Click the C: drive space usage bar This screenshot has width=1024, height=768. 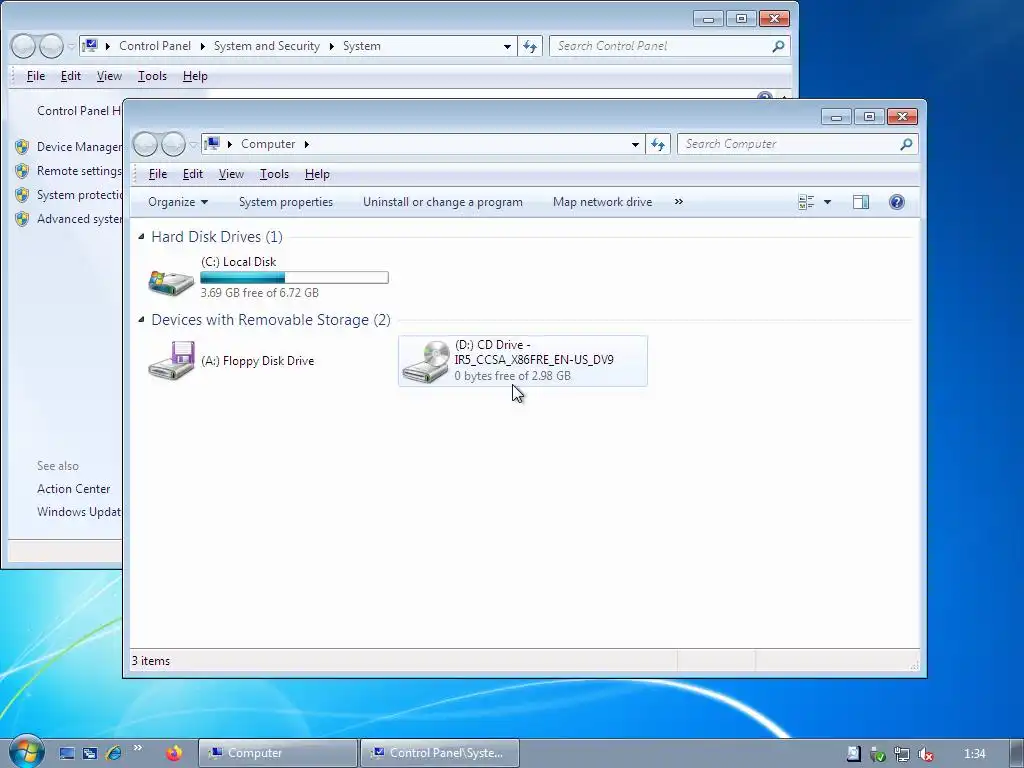(295, 278)
